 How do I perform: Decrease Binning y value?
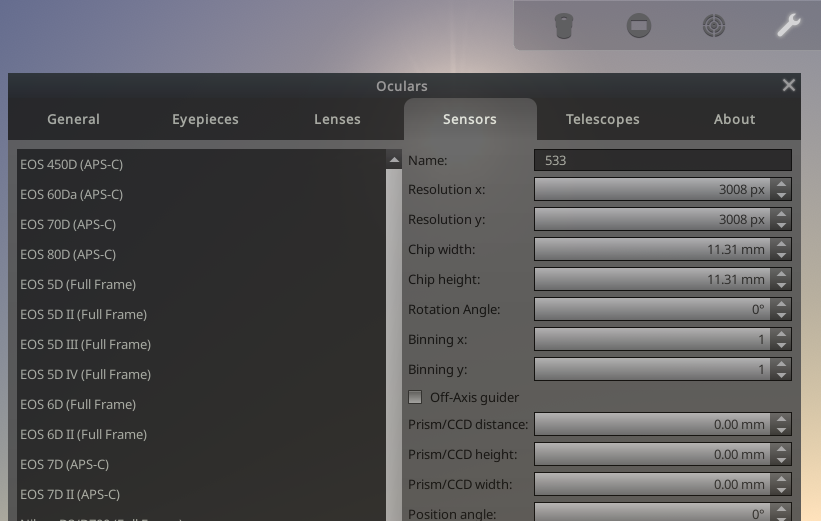tap(781, 375)
